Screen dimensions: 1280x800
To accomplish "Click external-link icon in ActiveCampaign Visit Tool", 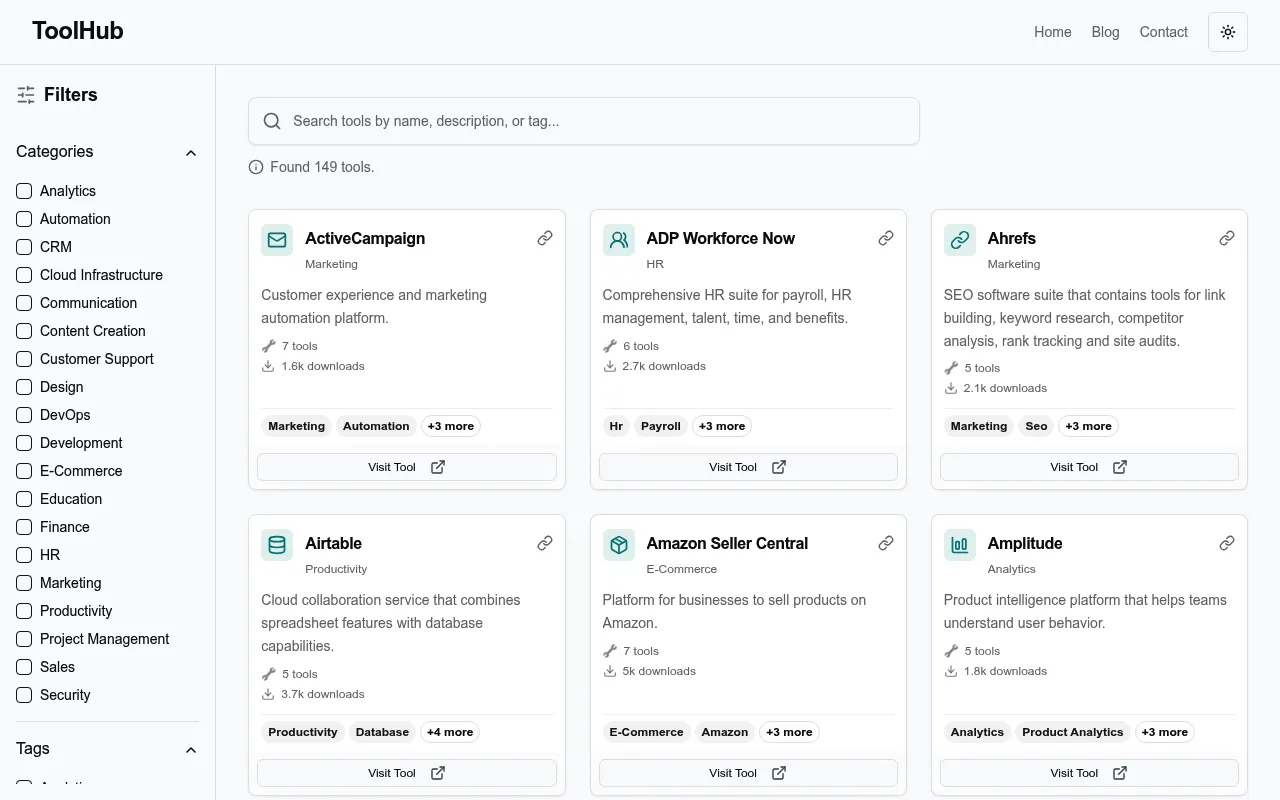I will tap(438, 467).
